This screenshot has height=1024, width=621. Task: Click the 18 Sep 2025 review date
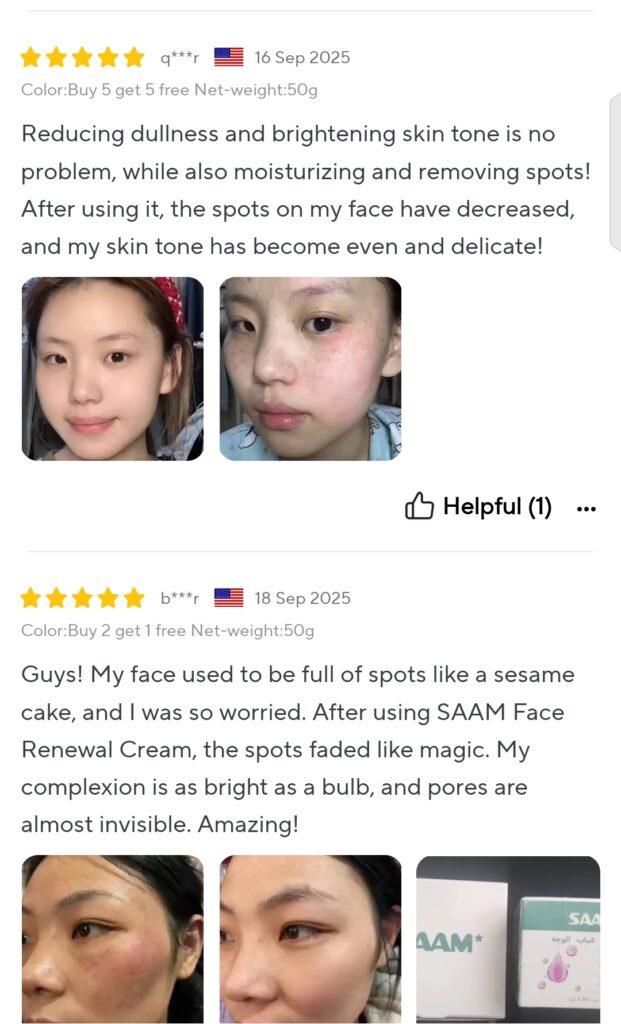click(x=302, y=598)
